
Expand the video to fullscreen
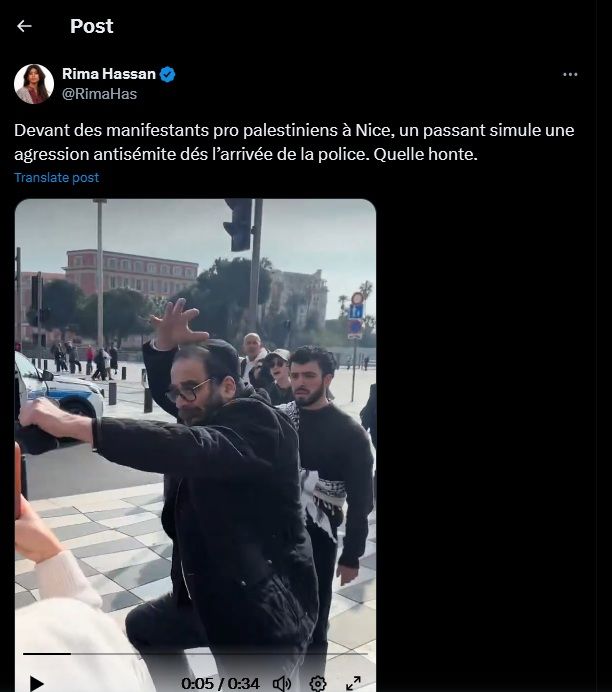(353, 684)
